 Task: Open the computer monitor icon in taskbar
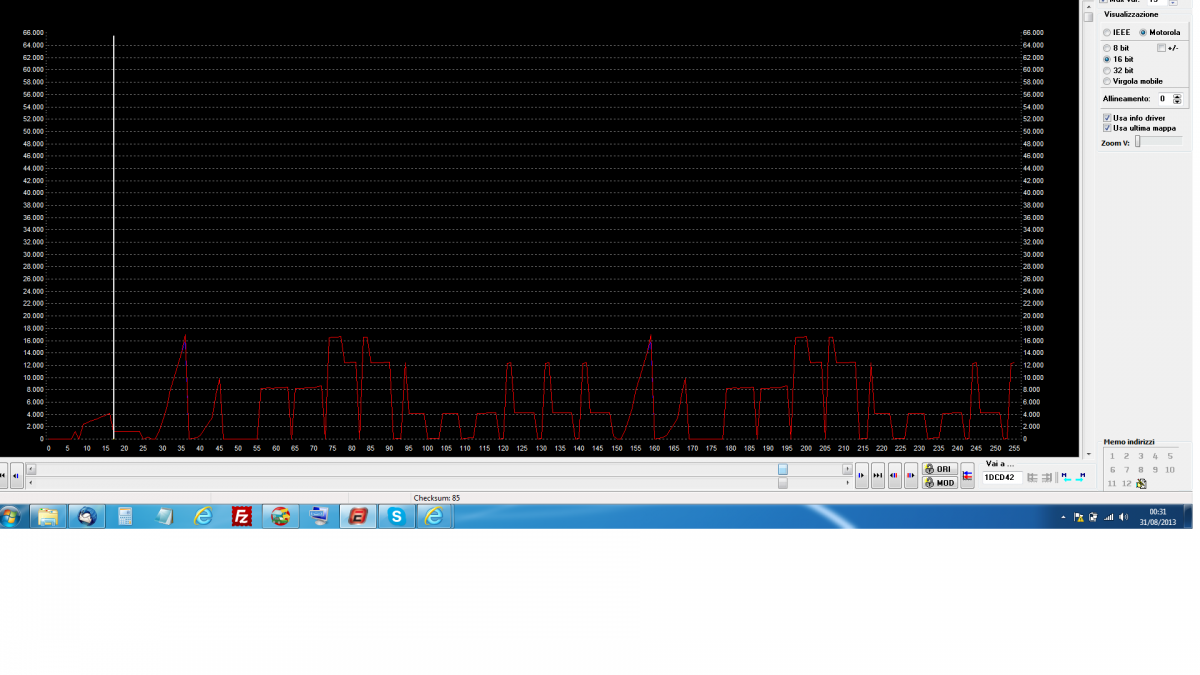pos(319,516)
